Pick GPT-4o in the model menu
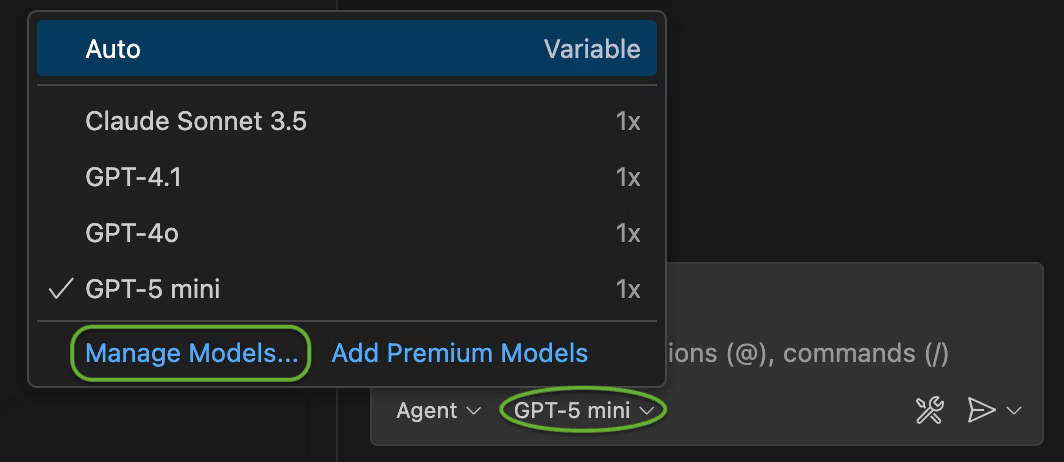 (x=132, y=234)
